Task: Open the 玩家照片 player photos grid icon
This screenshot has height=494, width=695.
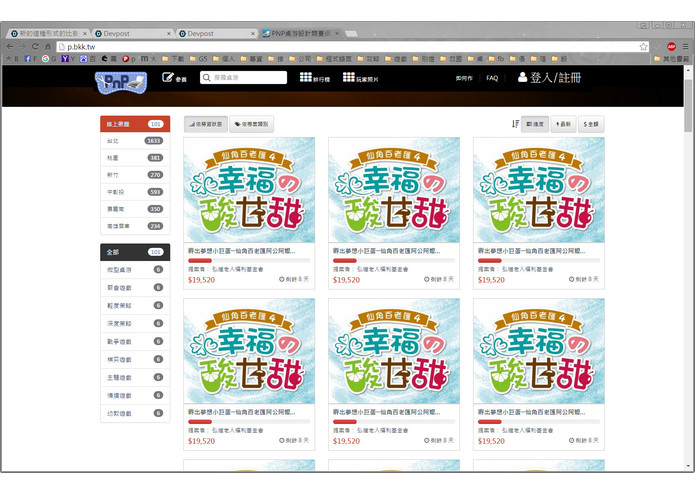Action: 349,78
